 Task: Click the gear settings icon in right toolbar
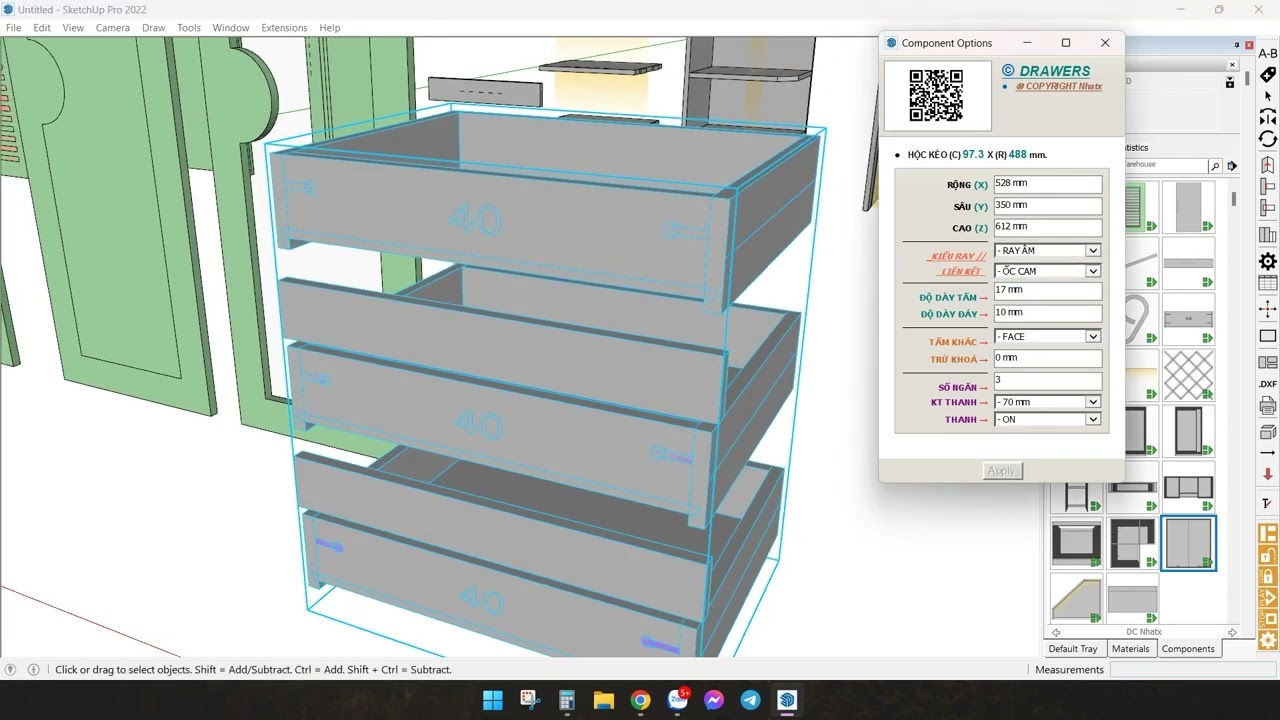(1267, 261)
